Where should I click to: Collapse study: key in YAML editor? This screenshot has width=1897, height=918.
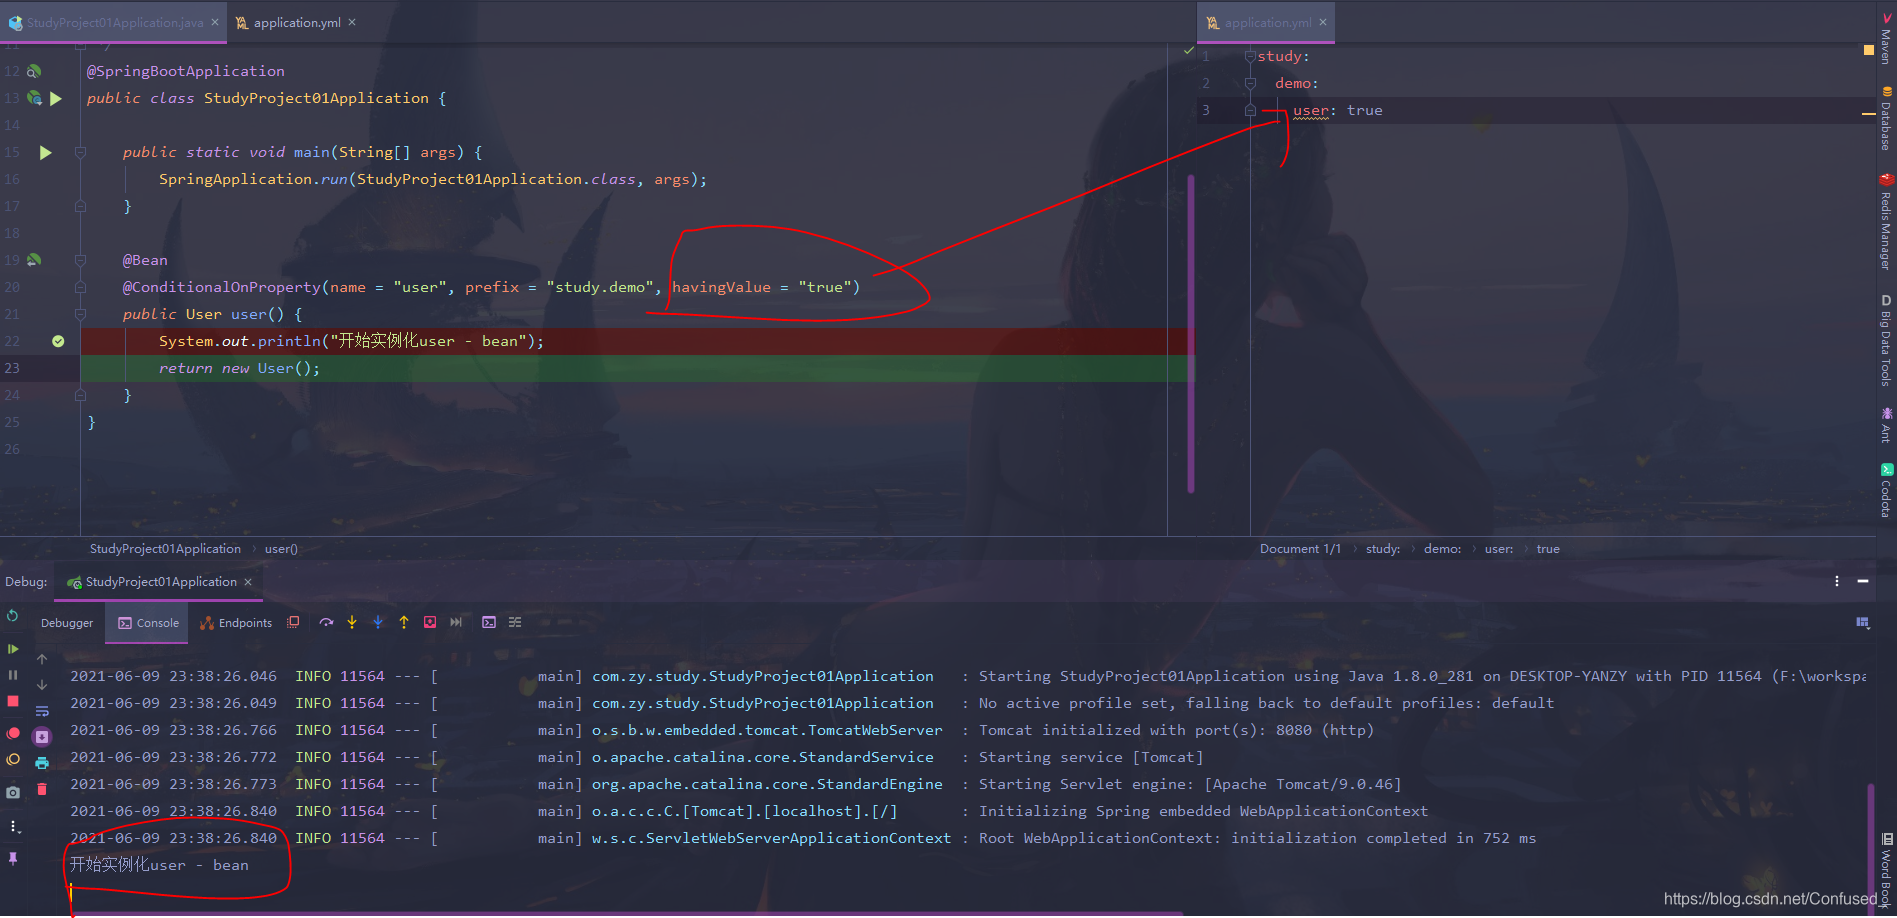click(x=1250, y=56)
